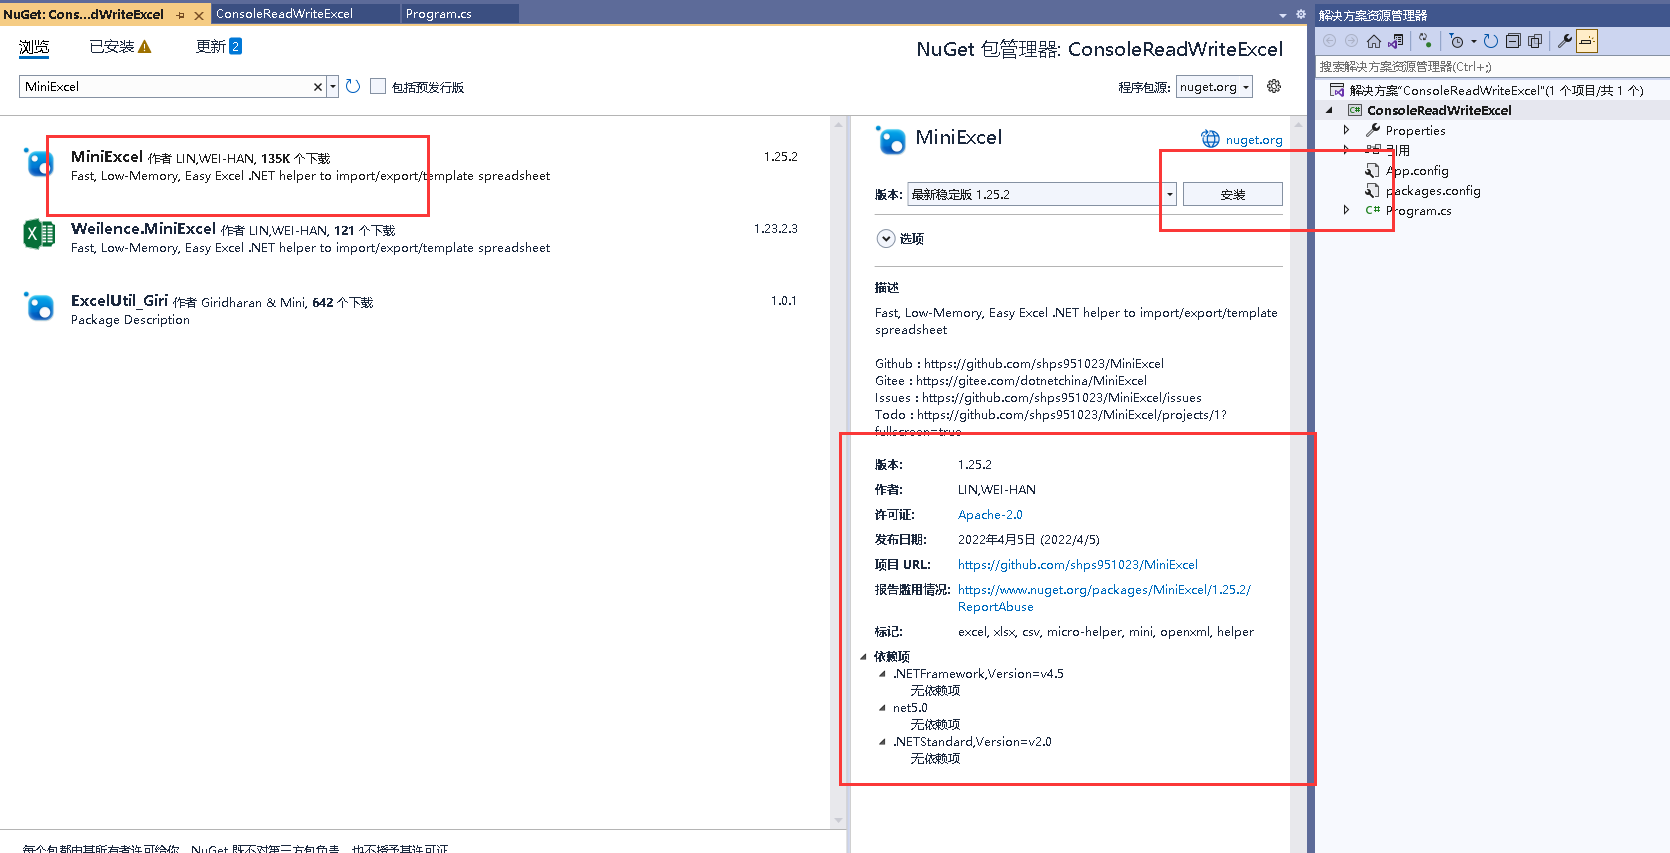The image size is (1670, 853).
Task: Click the warning icon beside 已安装
Action: (x=145, y=47)
